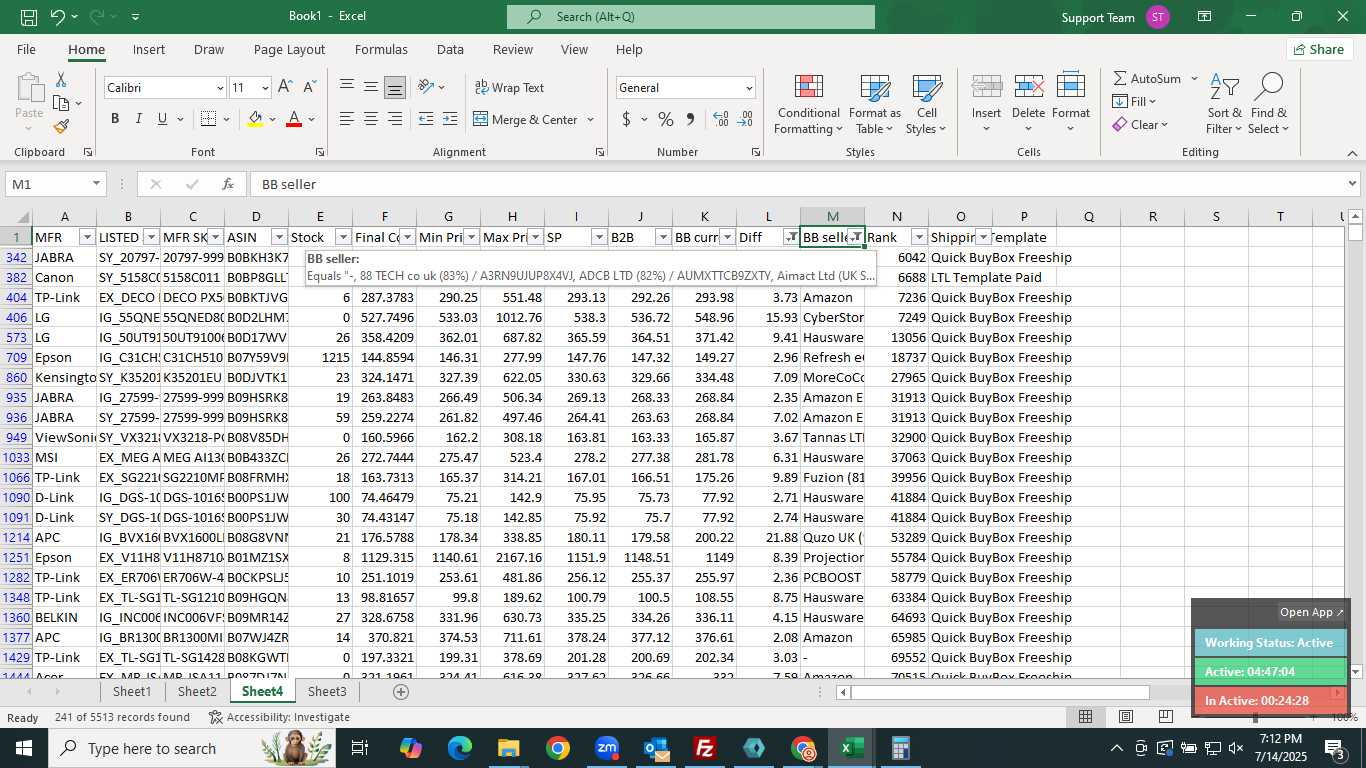Image resolution: width=1366 pixels, height=768 pixels.
Task: Open Sort & Filter menu
Action: (1224, 104)
